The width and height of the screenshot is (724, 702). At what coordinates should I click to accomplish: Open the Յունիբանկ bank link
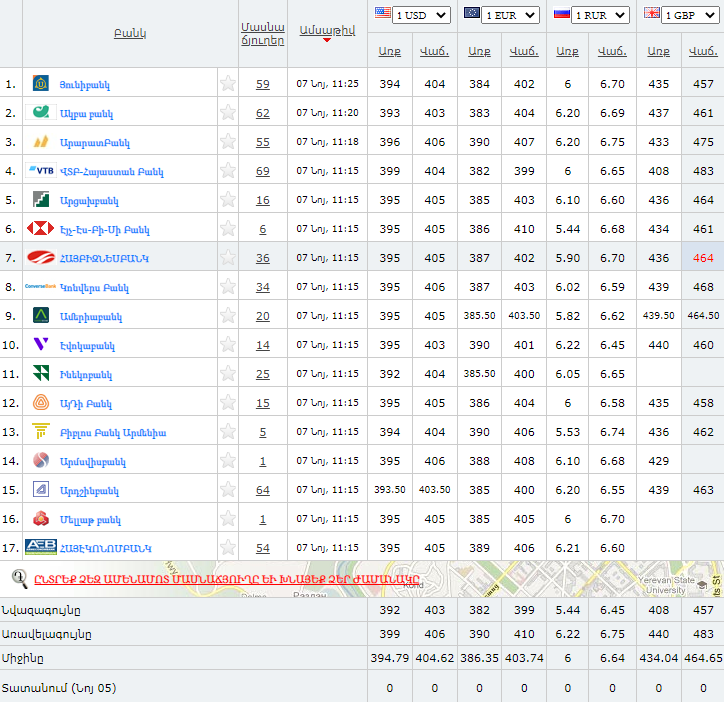click(84, 85)
